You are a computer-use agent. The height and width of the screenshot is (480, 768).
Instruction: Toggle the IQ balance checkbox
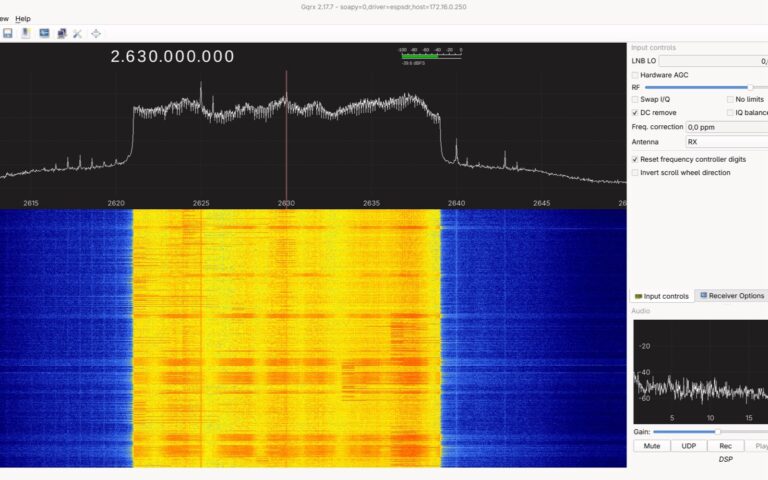(730, 113)
